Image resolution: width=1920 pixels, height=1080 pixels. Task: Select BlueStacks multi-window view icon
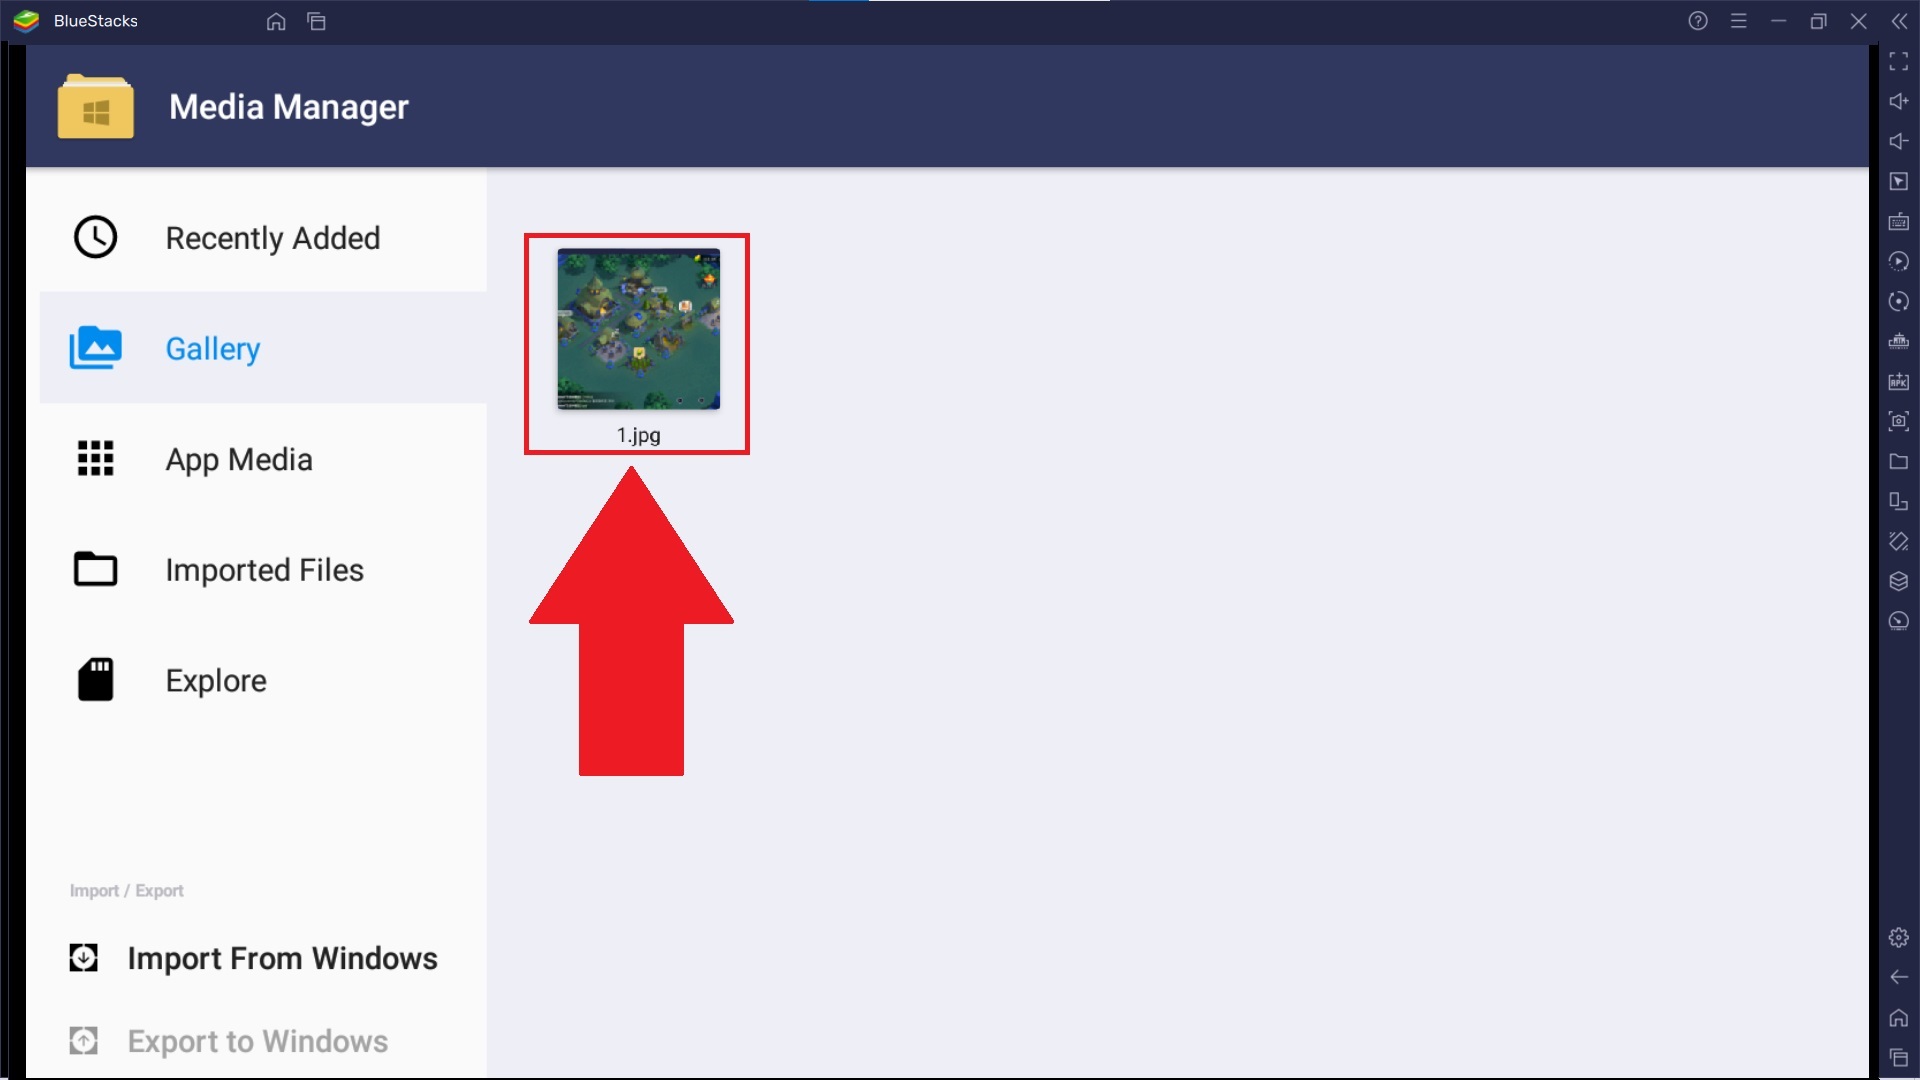pyautogui.click(x=316, y=21)
